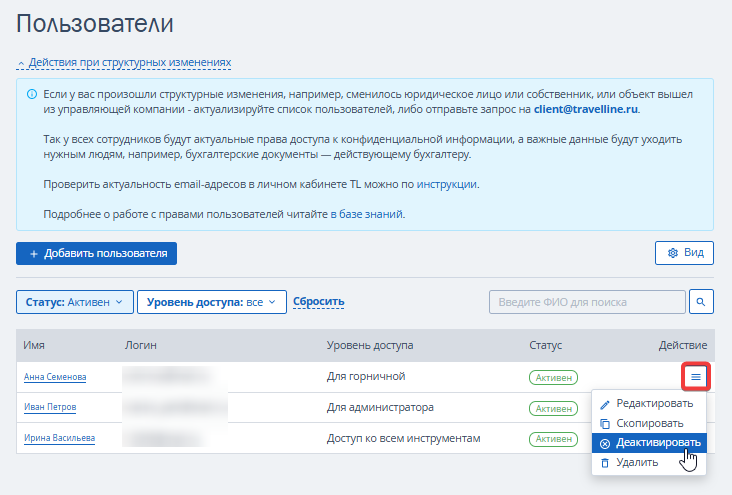Open the client@travelline.ru email link
This screenshot has width=732, height=495.
click(585, 109)
